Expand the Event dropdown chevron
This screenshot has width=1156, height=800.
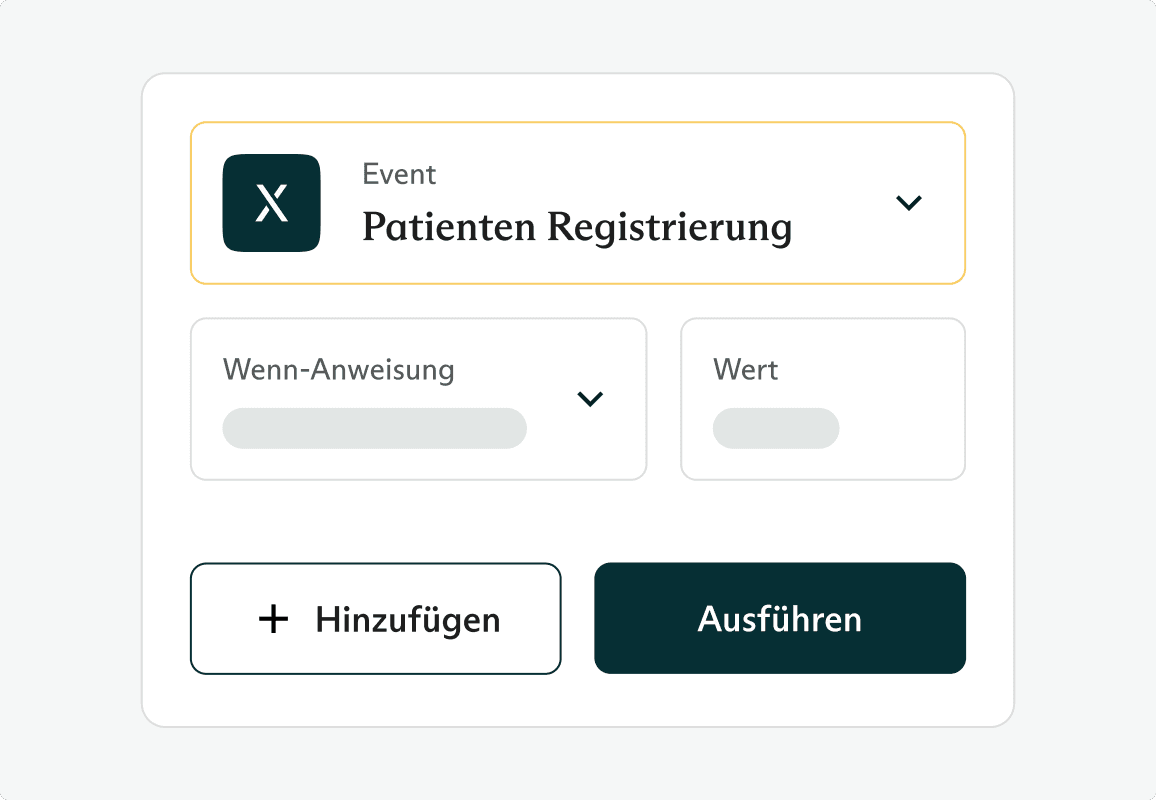pos(908,203)
